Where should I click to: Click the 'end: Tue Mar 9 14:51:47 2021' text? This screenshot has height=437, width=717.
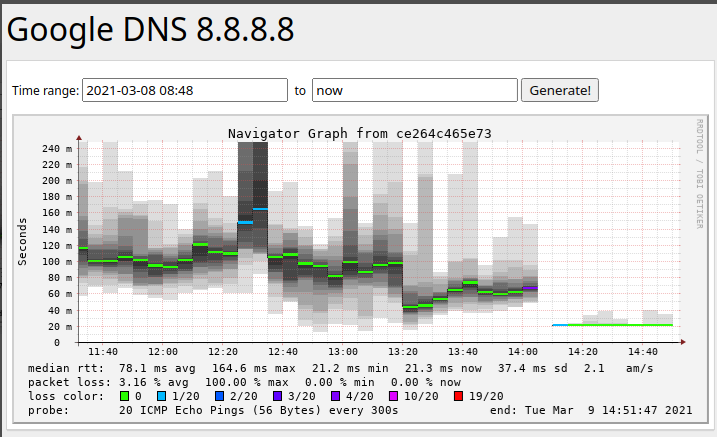[x=591, y=410]
